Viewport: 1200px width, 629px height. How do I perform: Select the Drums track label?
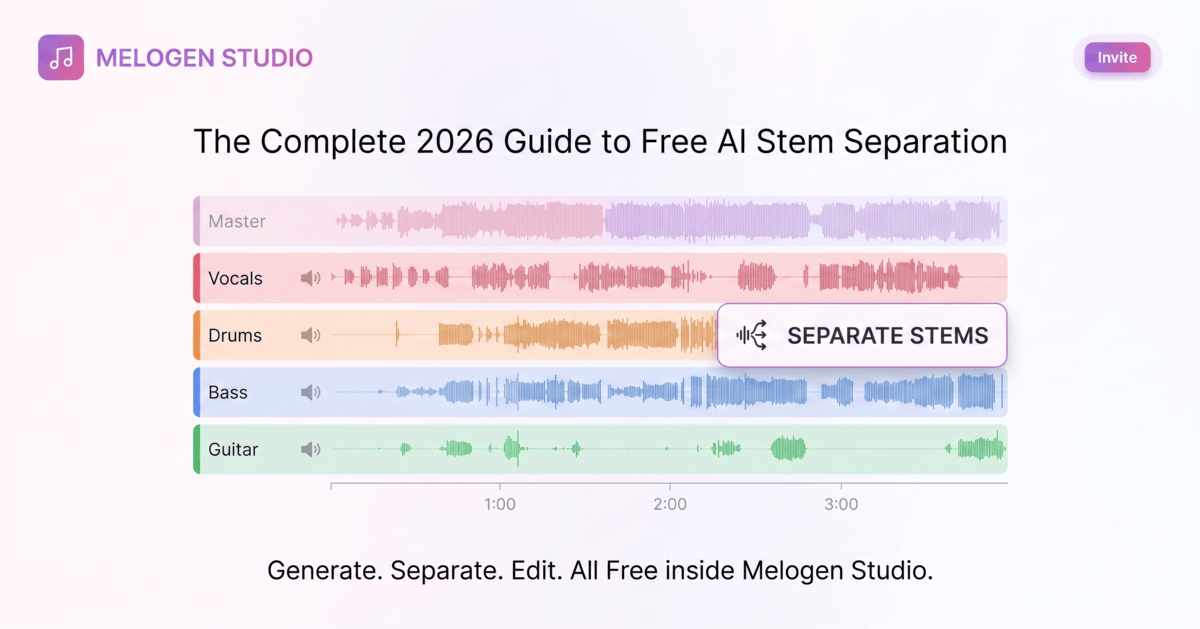235,335
